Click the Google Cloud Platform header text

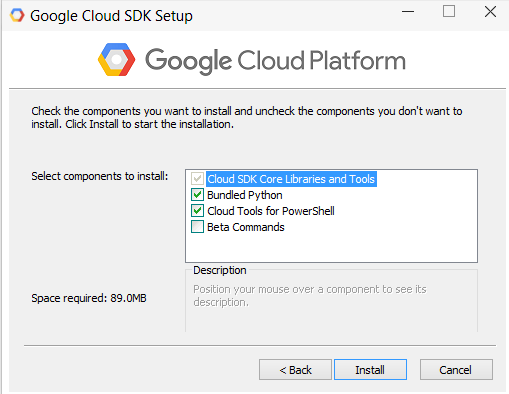point(275,61)
